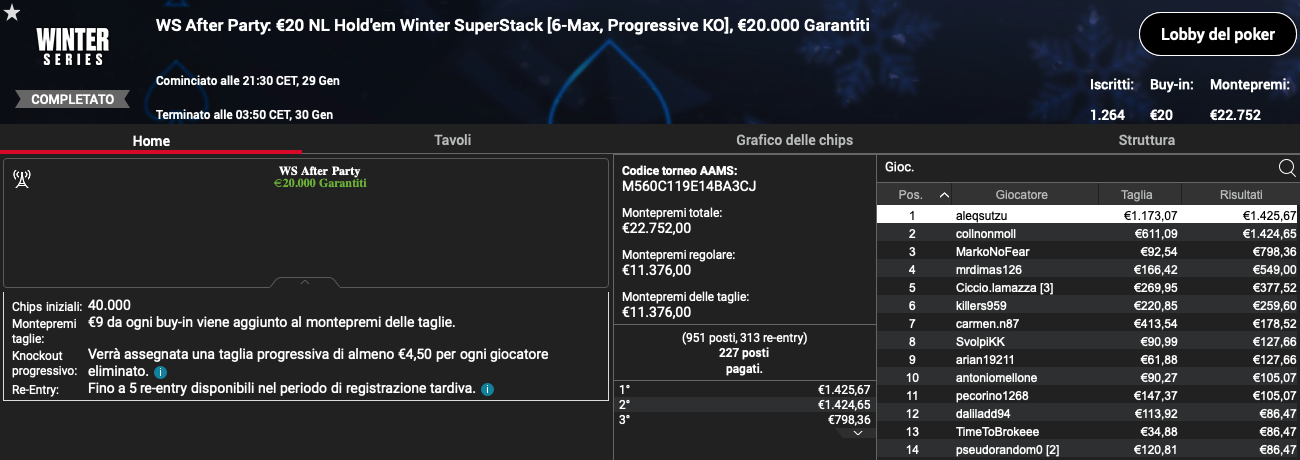Select the Home tab
Viewport: 1300px width, 460px height.
click(x=151, y=141)
